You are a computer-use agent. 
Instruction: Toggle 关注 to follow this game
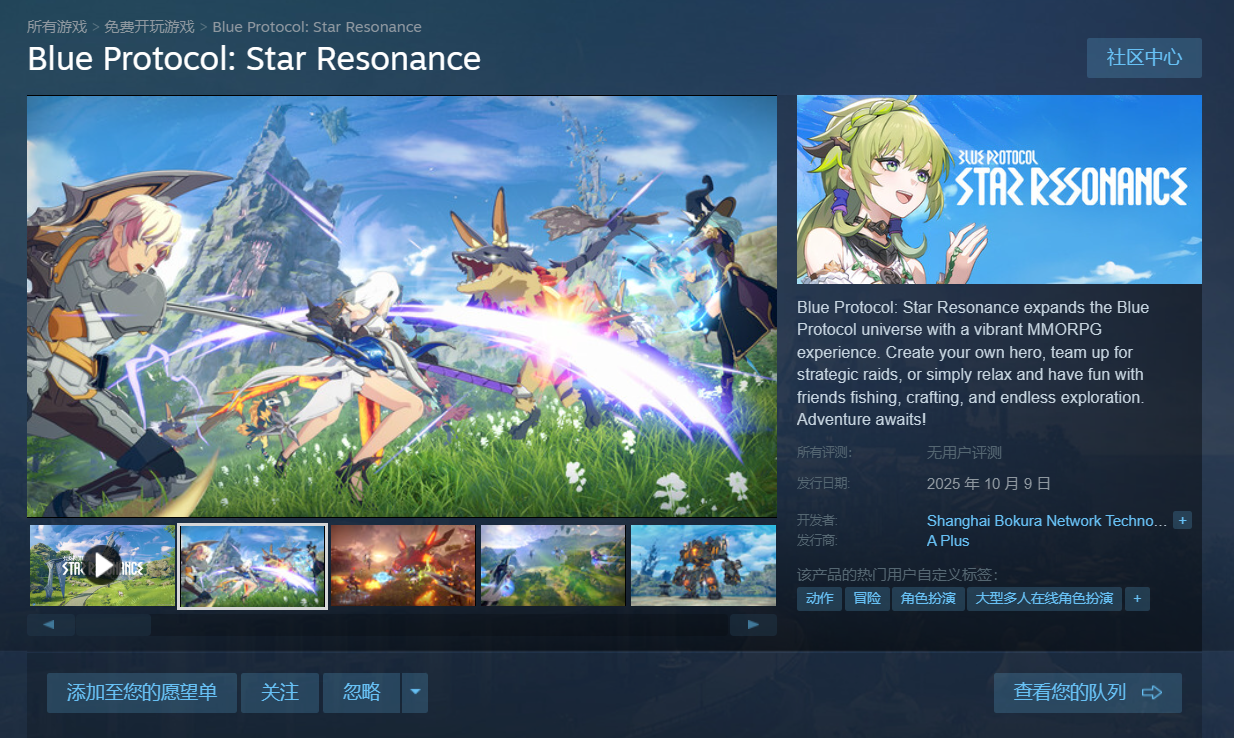tap(280, 693)
